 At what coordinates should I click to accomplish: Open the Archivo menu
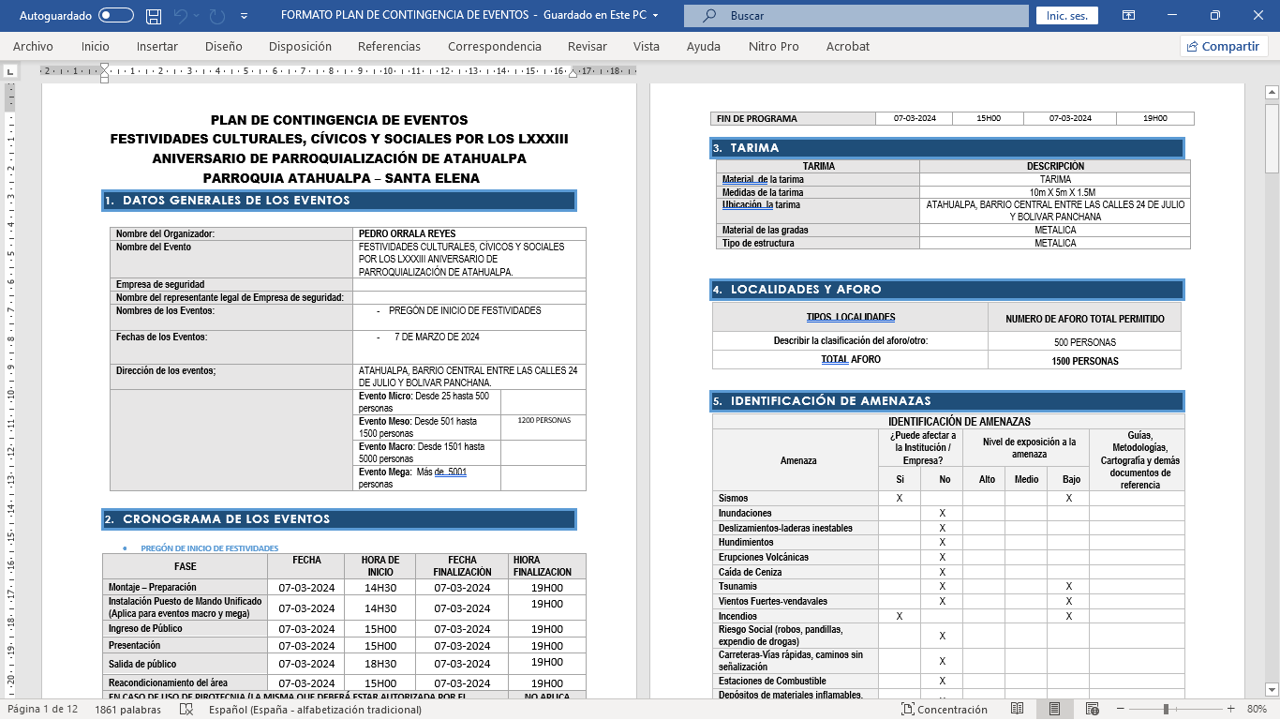[33, 46]
